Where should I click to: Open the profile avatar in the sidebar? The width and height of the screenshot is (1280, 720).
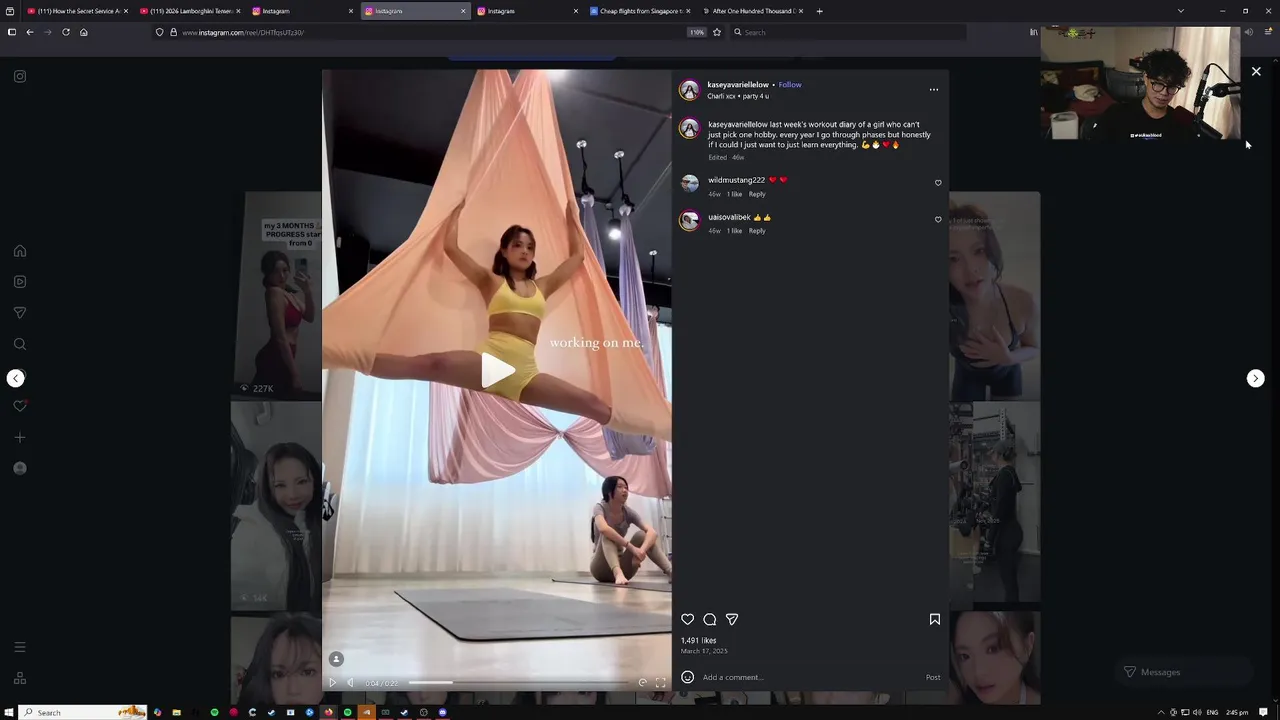tap(20, 468)
